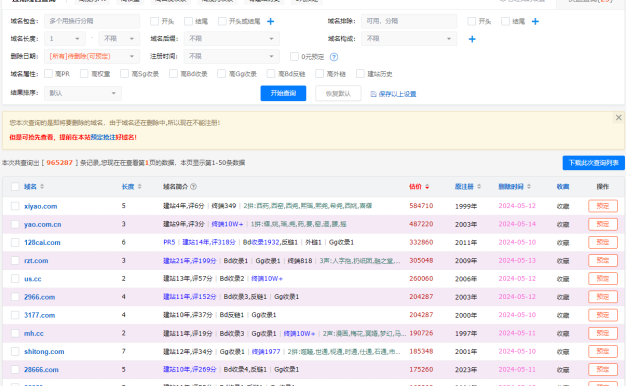Focus the 域名排除 input field
This screenshot has height=386, width=626.
pyautogui.click(x=409, y=21)
